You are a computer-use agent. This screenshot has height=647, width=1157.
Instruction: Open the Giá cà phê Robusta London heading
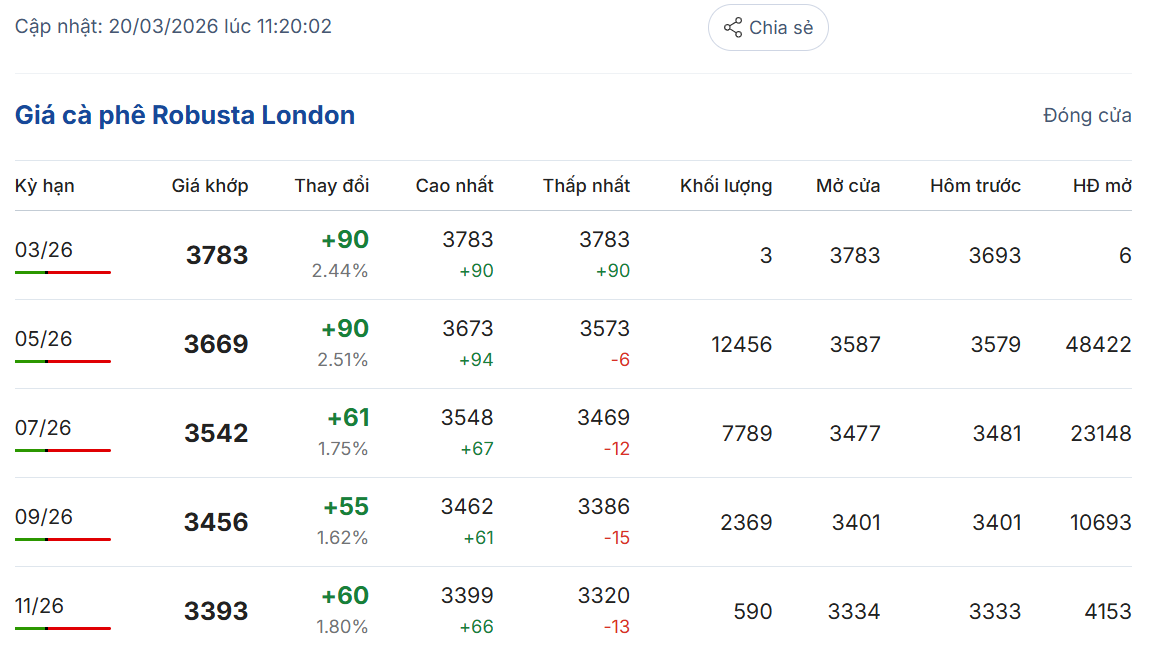185,115
